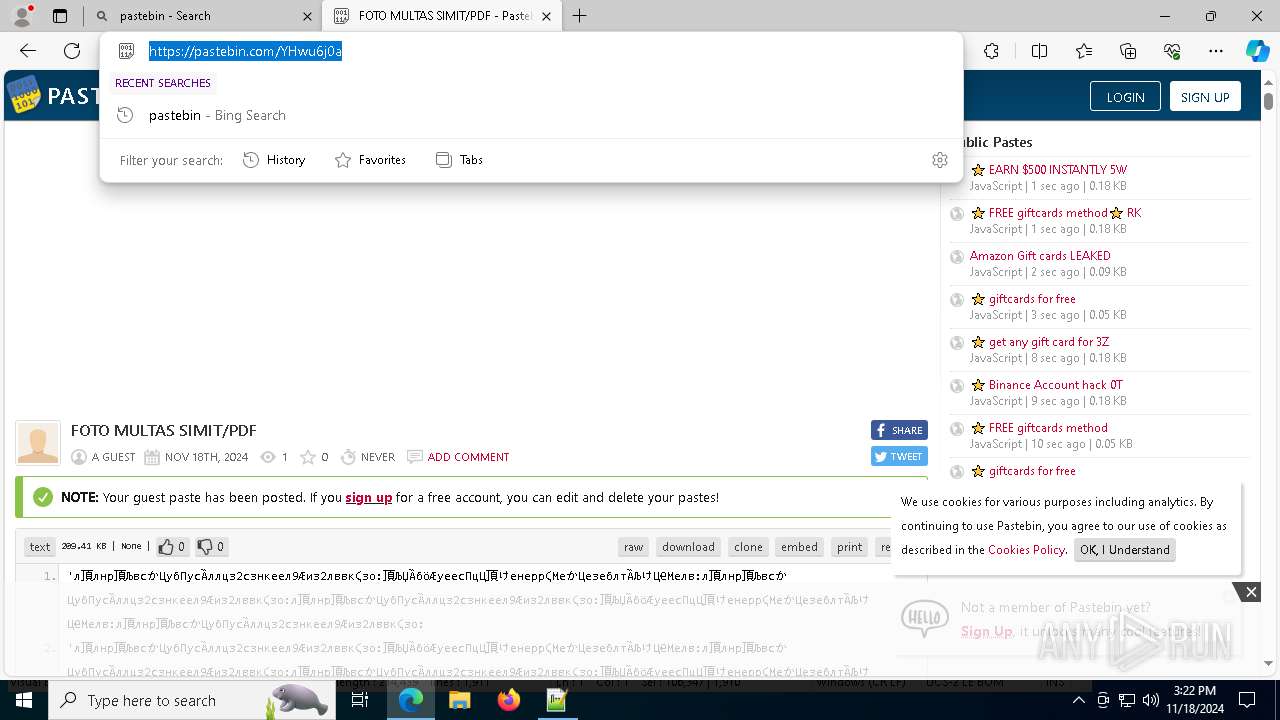Open Browser essentials heart icon
1280x720 pixels.
[1172, 51]
